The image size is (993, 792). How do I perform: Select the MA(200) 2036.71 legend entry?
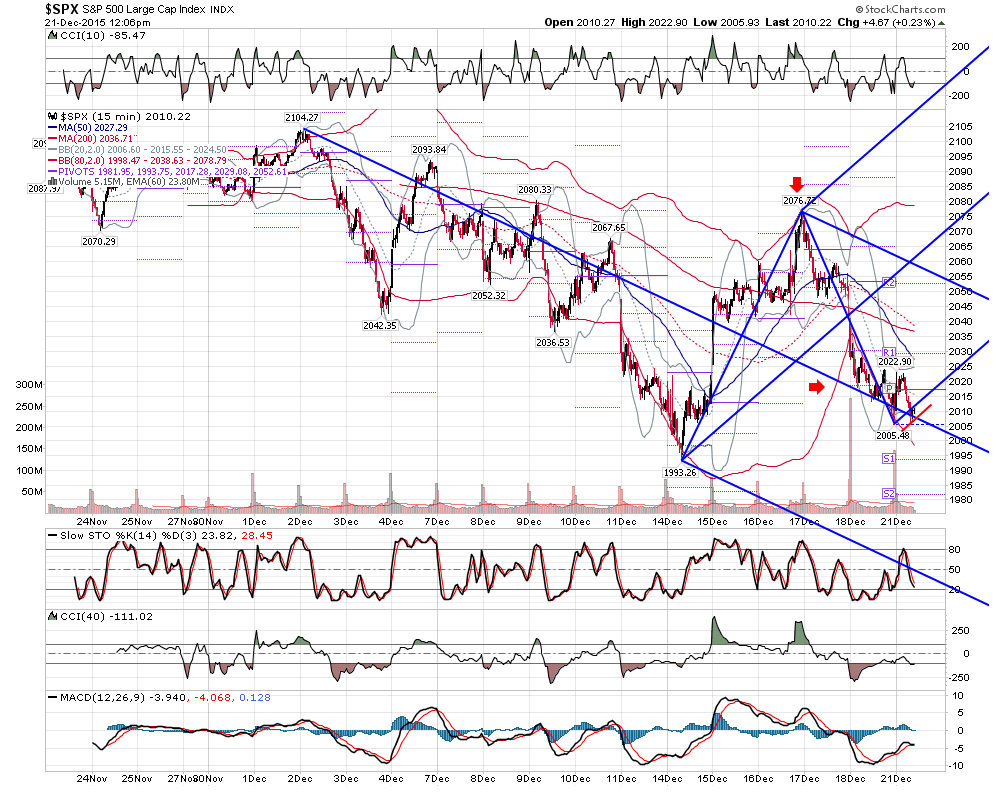91,139
